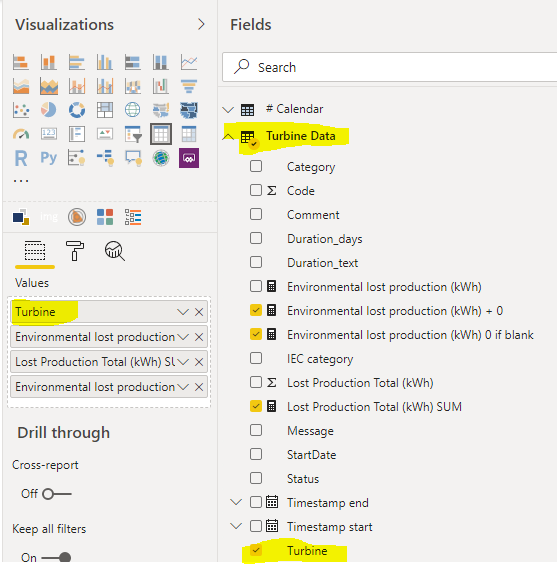Screen dimensions: 557x564
Task: Tick the Code field checkbox
Action: point(256,190)
